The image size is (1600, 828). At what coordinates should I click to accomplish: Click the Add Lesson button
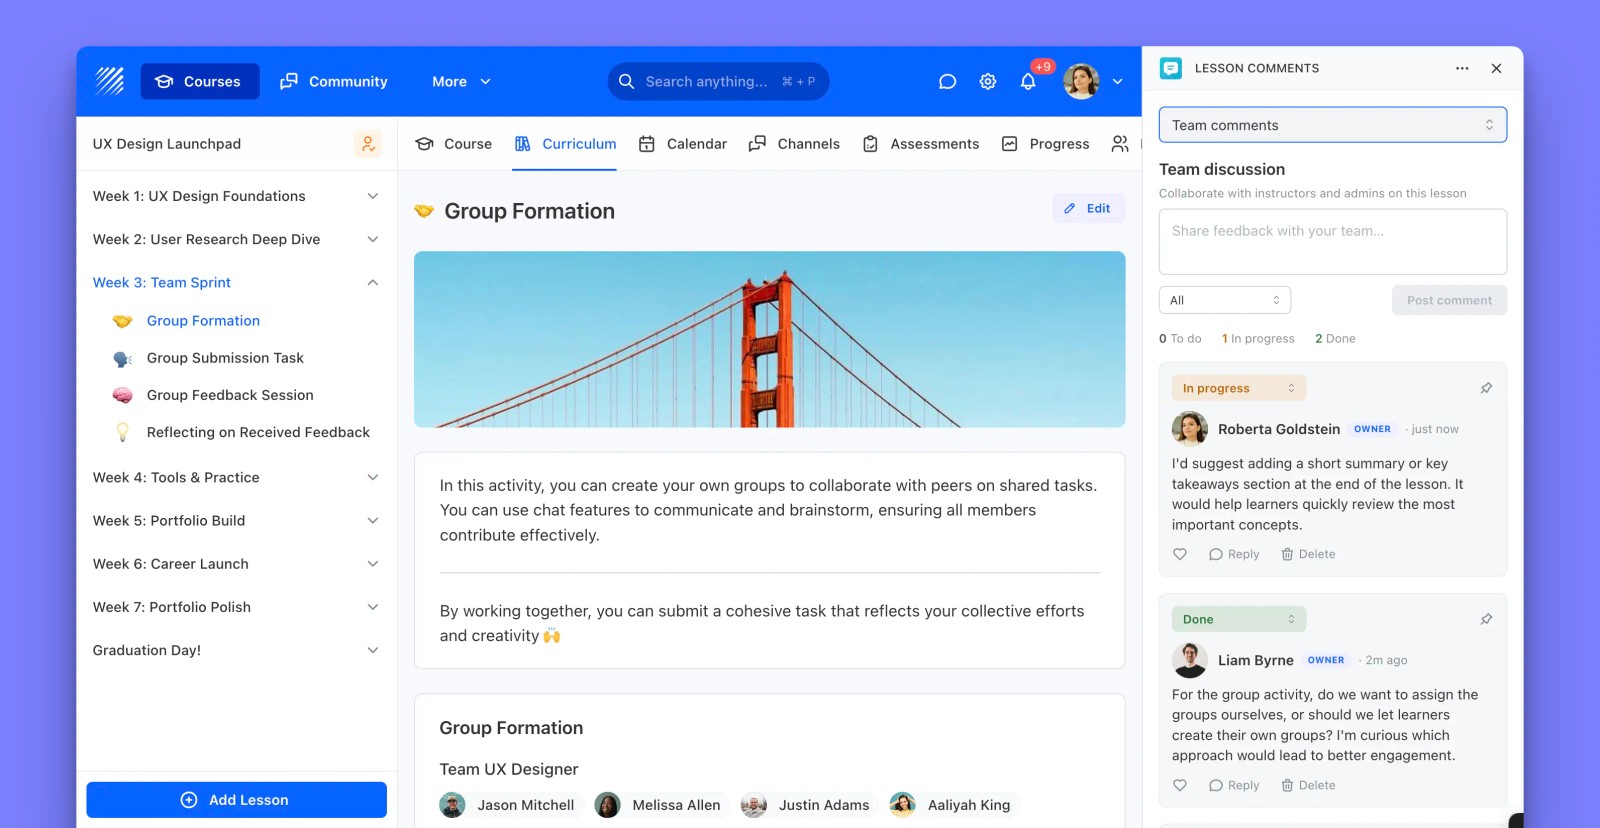237,800
